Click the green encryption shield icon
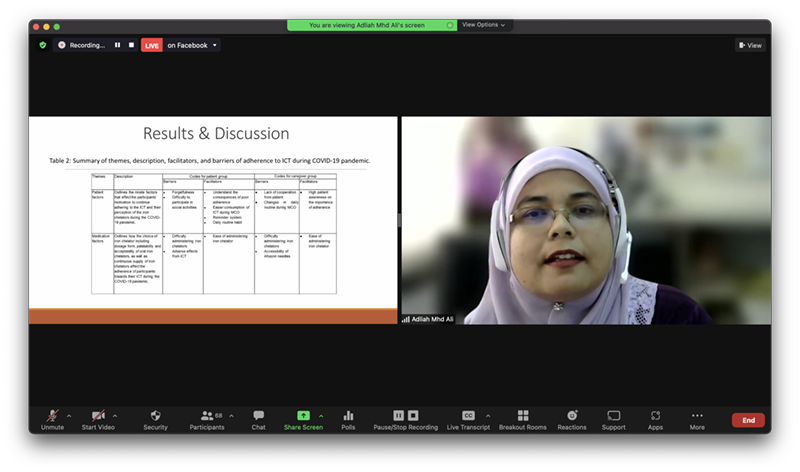Image resolution: width=800 pixels, height=472 pixels. (42, 45)
